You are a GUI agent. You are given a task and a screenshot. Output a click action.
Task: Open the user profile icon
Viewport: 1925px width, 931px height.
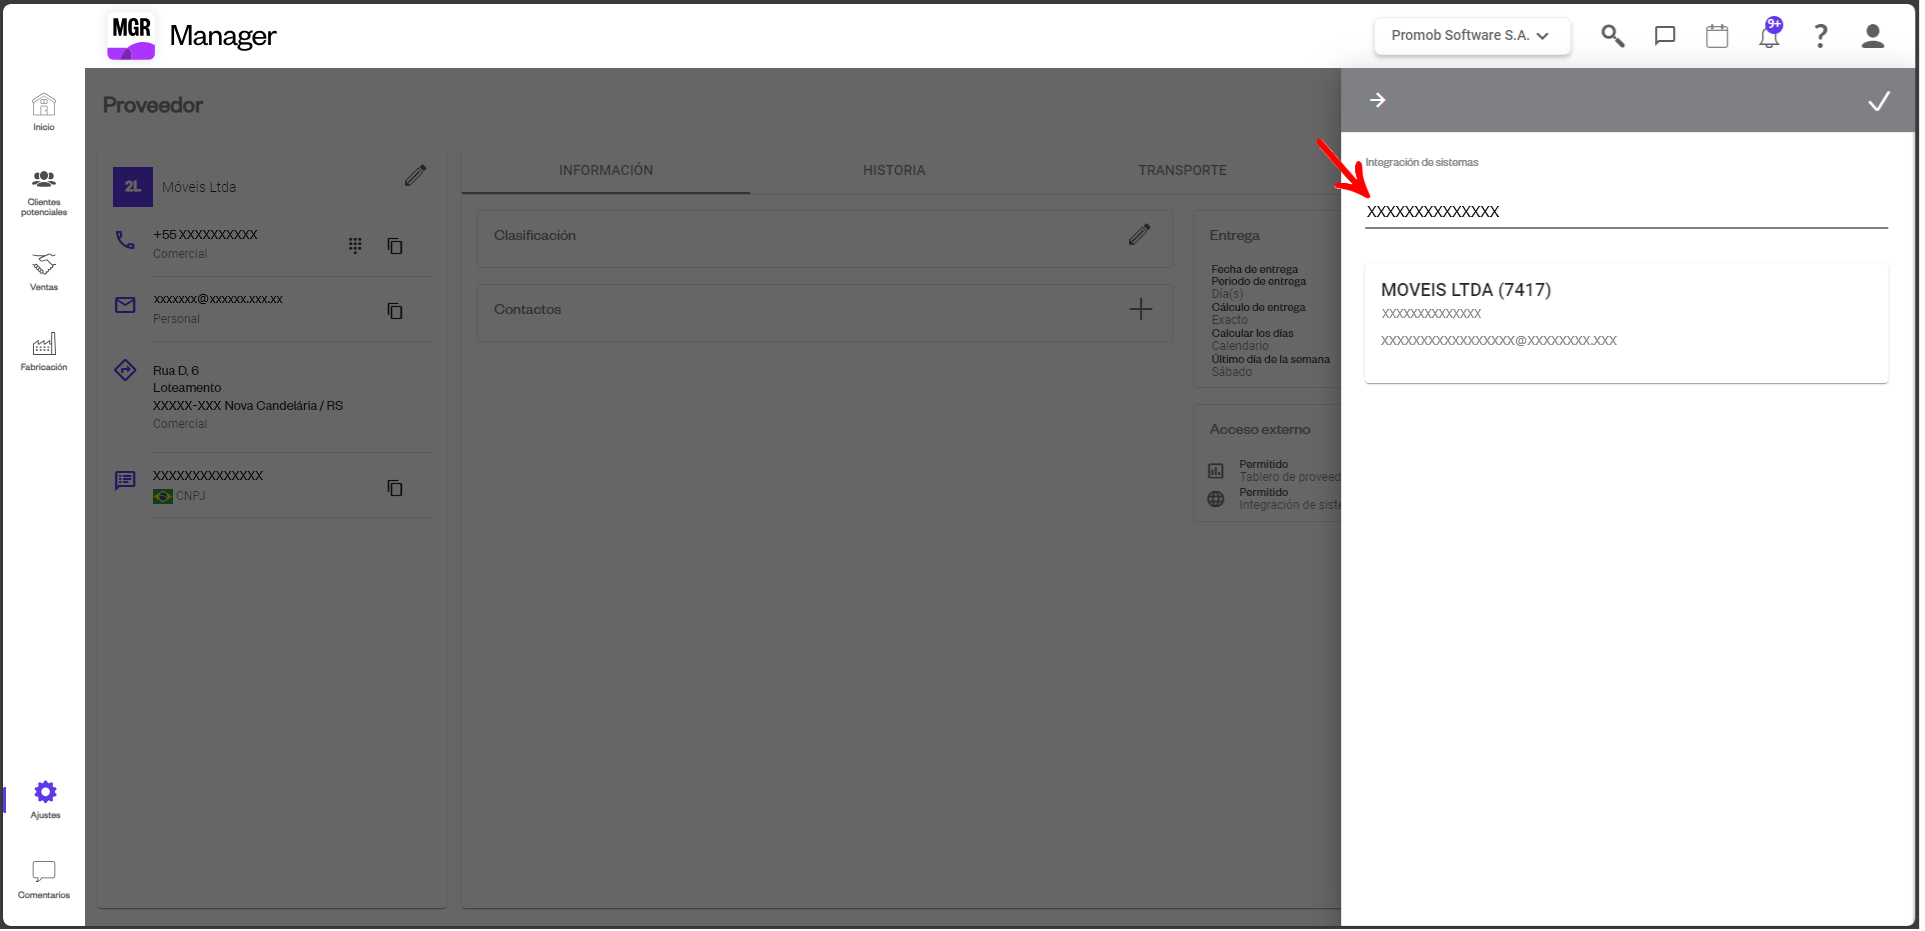point(1872,36)
